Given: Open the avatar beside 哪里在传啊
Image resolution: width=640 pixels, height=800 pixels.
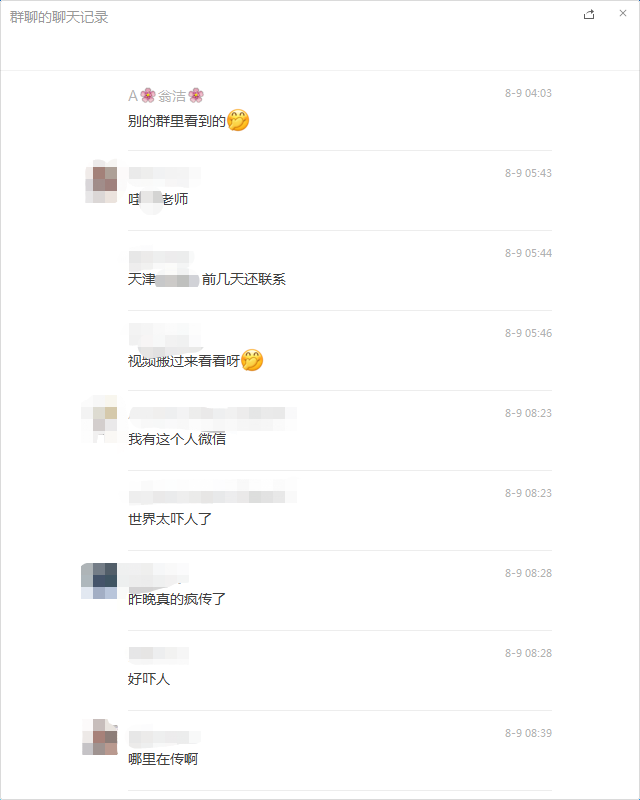Looking at the screenshot, I should (x=102, y=738).
